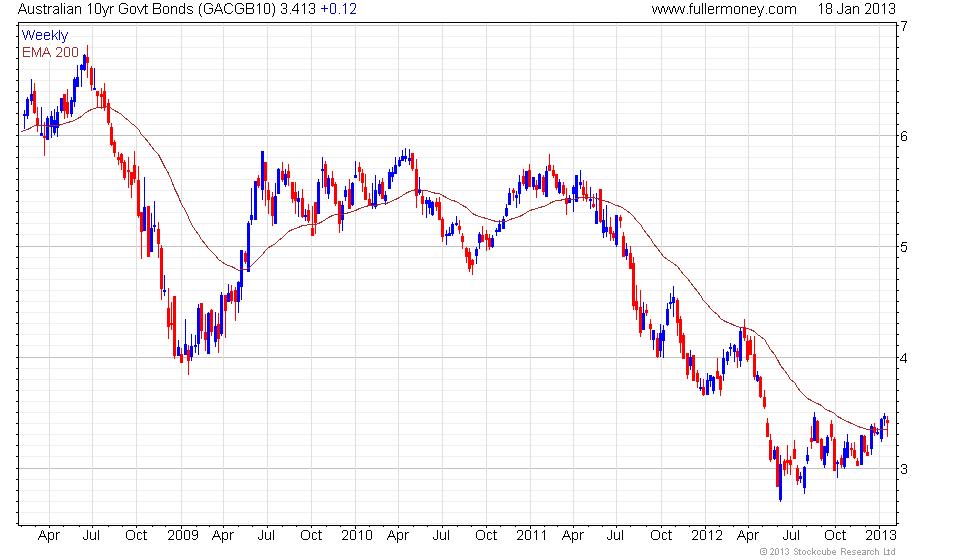Click the x-axis label '2011'
Screen dimensions: 980x560
[x=532, y=536]
